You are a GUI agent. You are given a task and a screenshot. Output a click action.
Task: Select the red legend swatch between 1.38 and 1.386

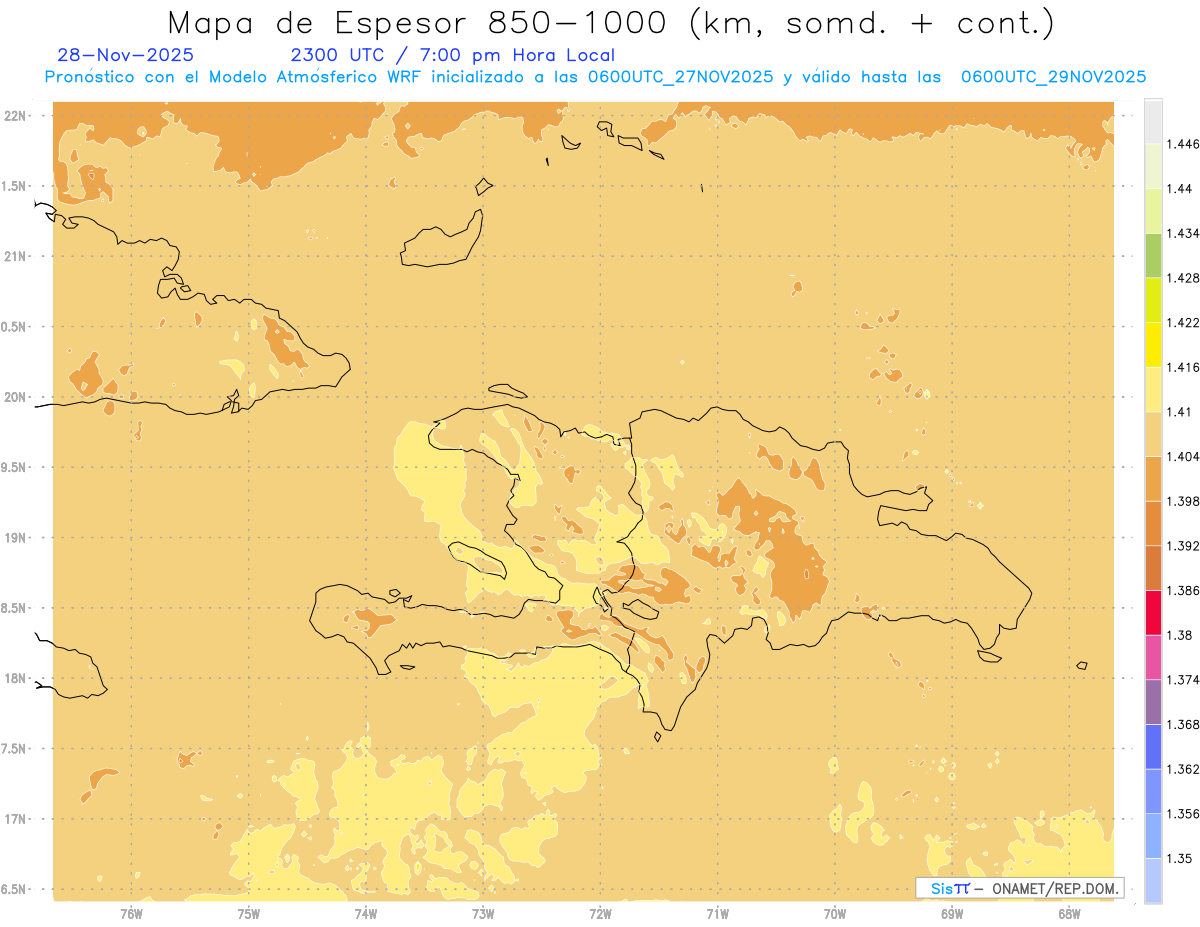1153,612
